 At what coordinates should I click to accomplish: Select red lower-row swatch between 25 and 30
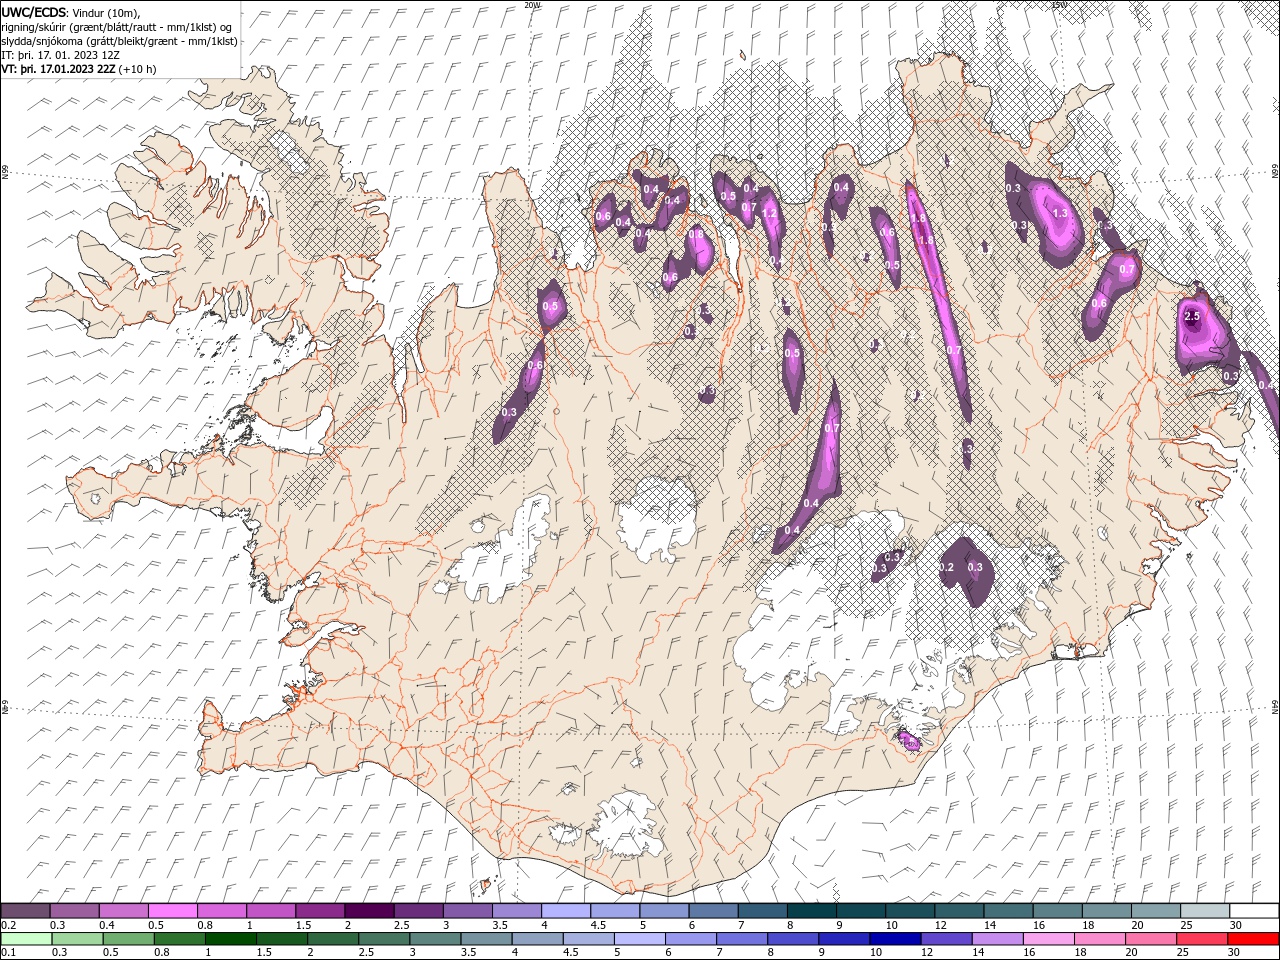pos(1202,939)
